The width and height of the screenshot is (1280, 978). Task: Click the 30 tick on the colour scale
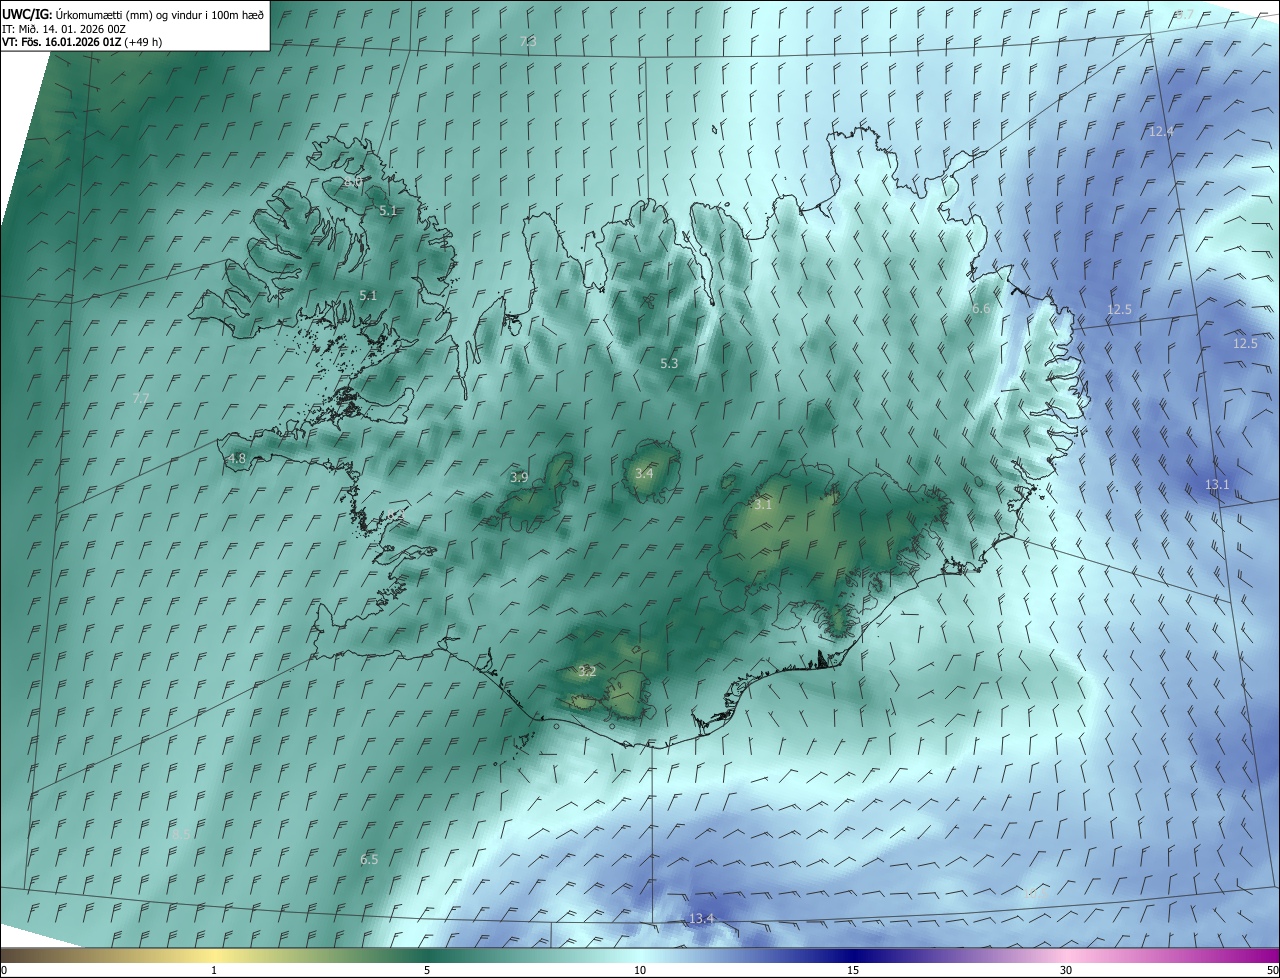pos(1066,970)
